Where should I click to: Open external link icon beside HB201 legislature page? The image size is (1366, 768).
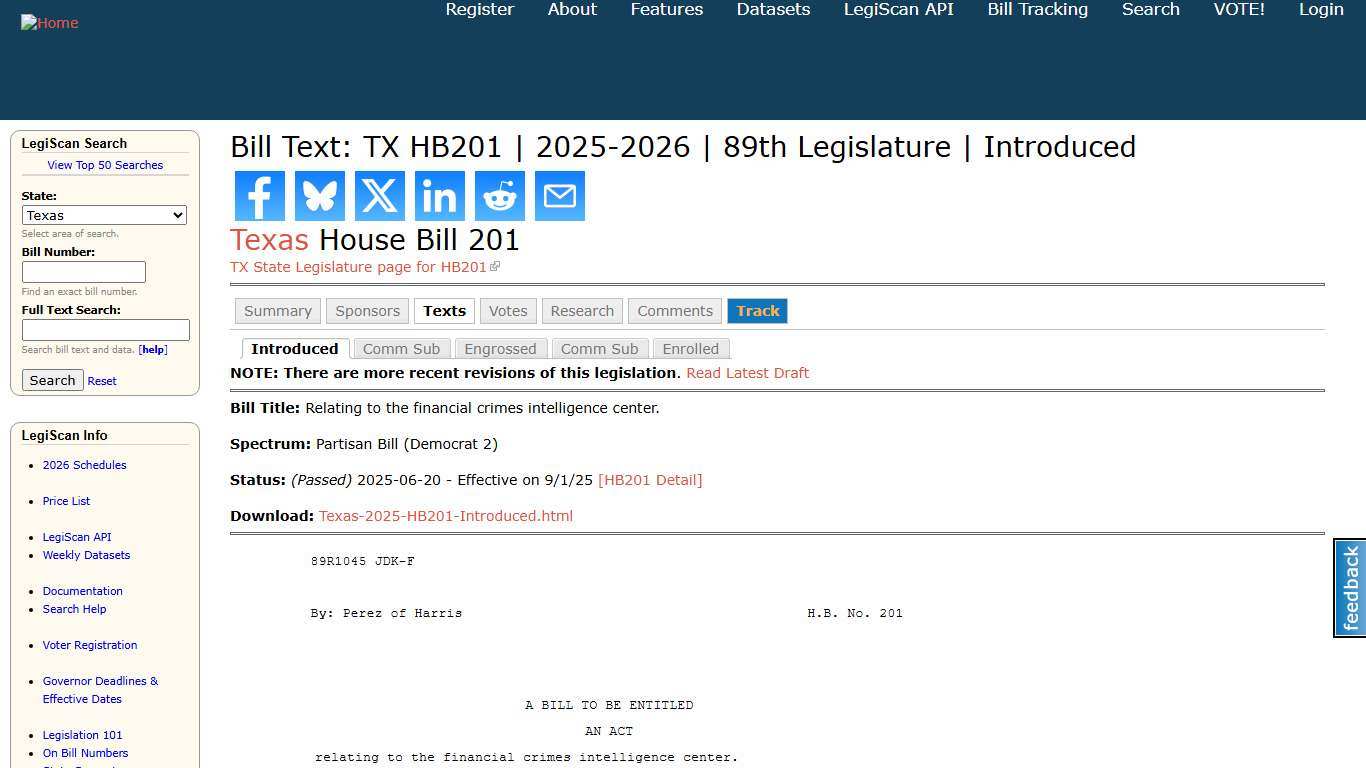[x=496, y=266]
